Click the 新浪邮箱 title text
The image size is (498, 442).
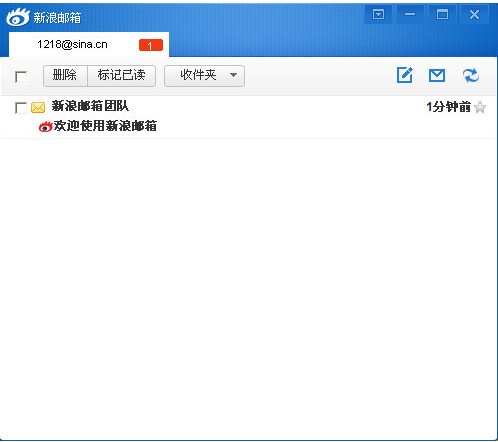tap(57, 17)
